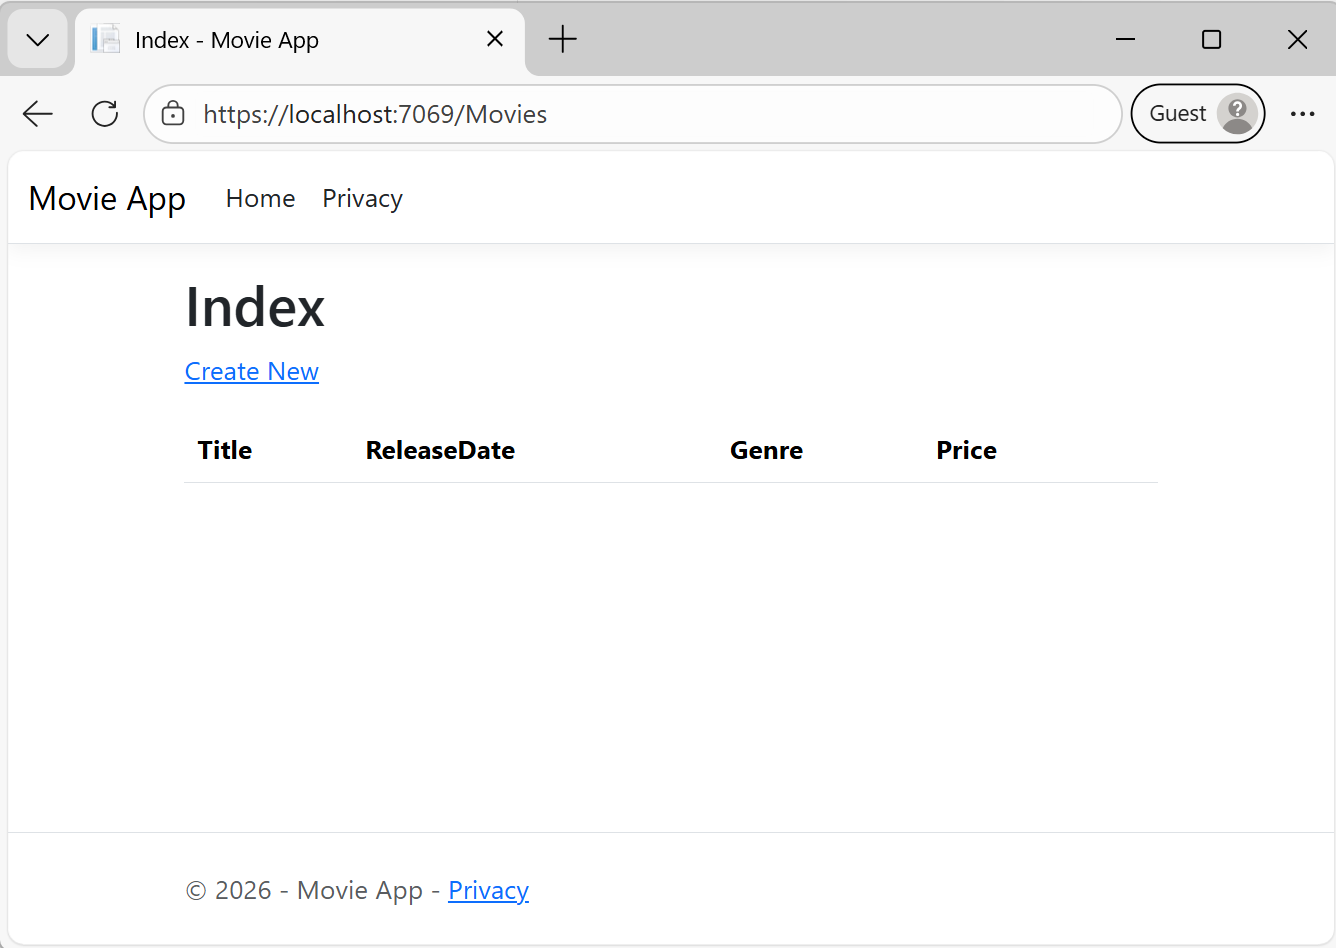Open the Privacy page from the navbar
Screen dimensions: 1336x948
362,198
